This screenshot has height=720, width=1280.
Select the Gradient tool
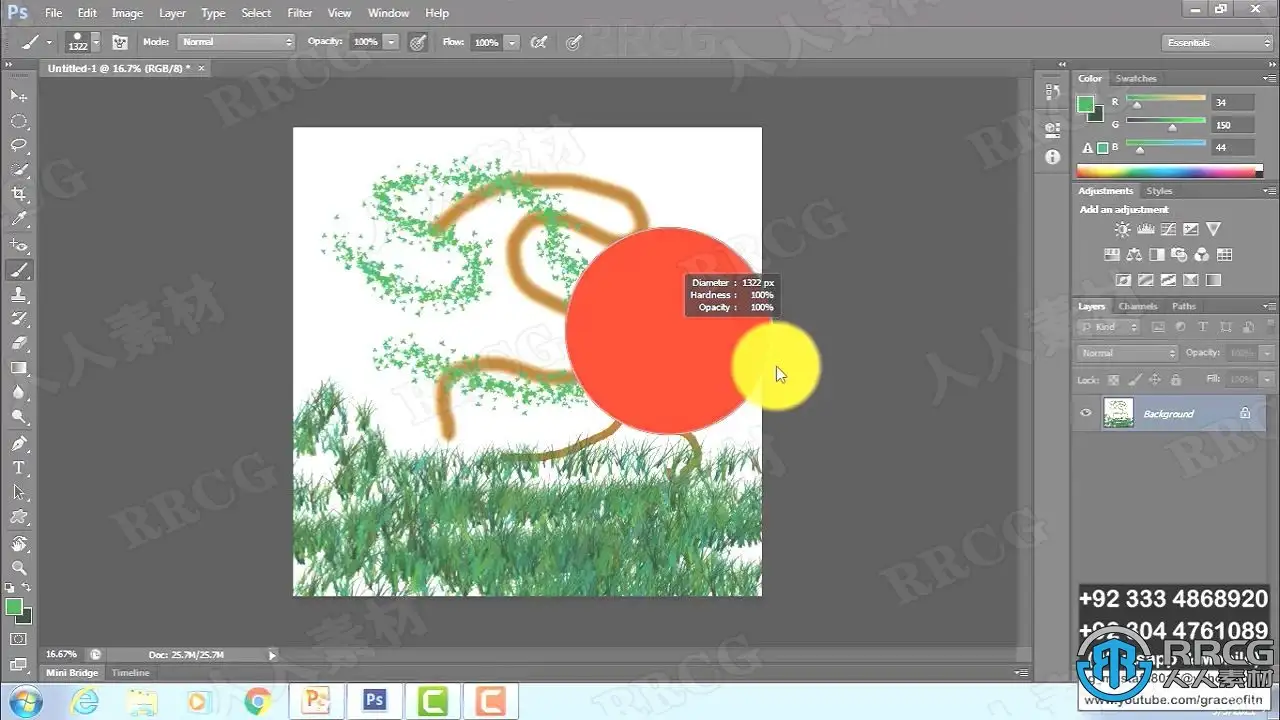pos(18,369)
